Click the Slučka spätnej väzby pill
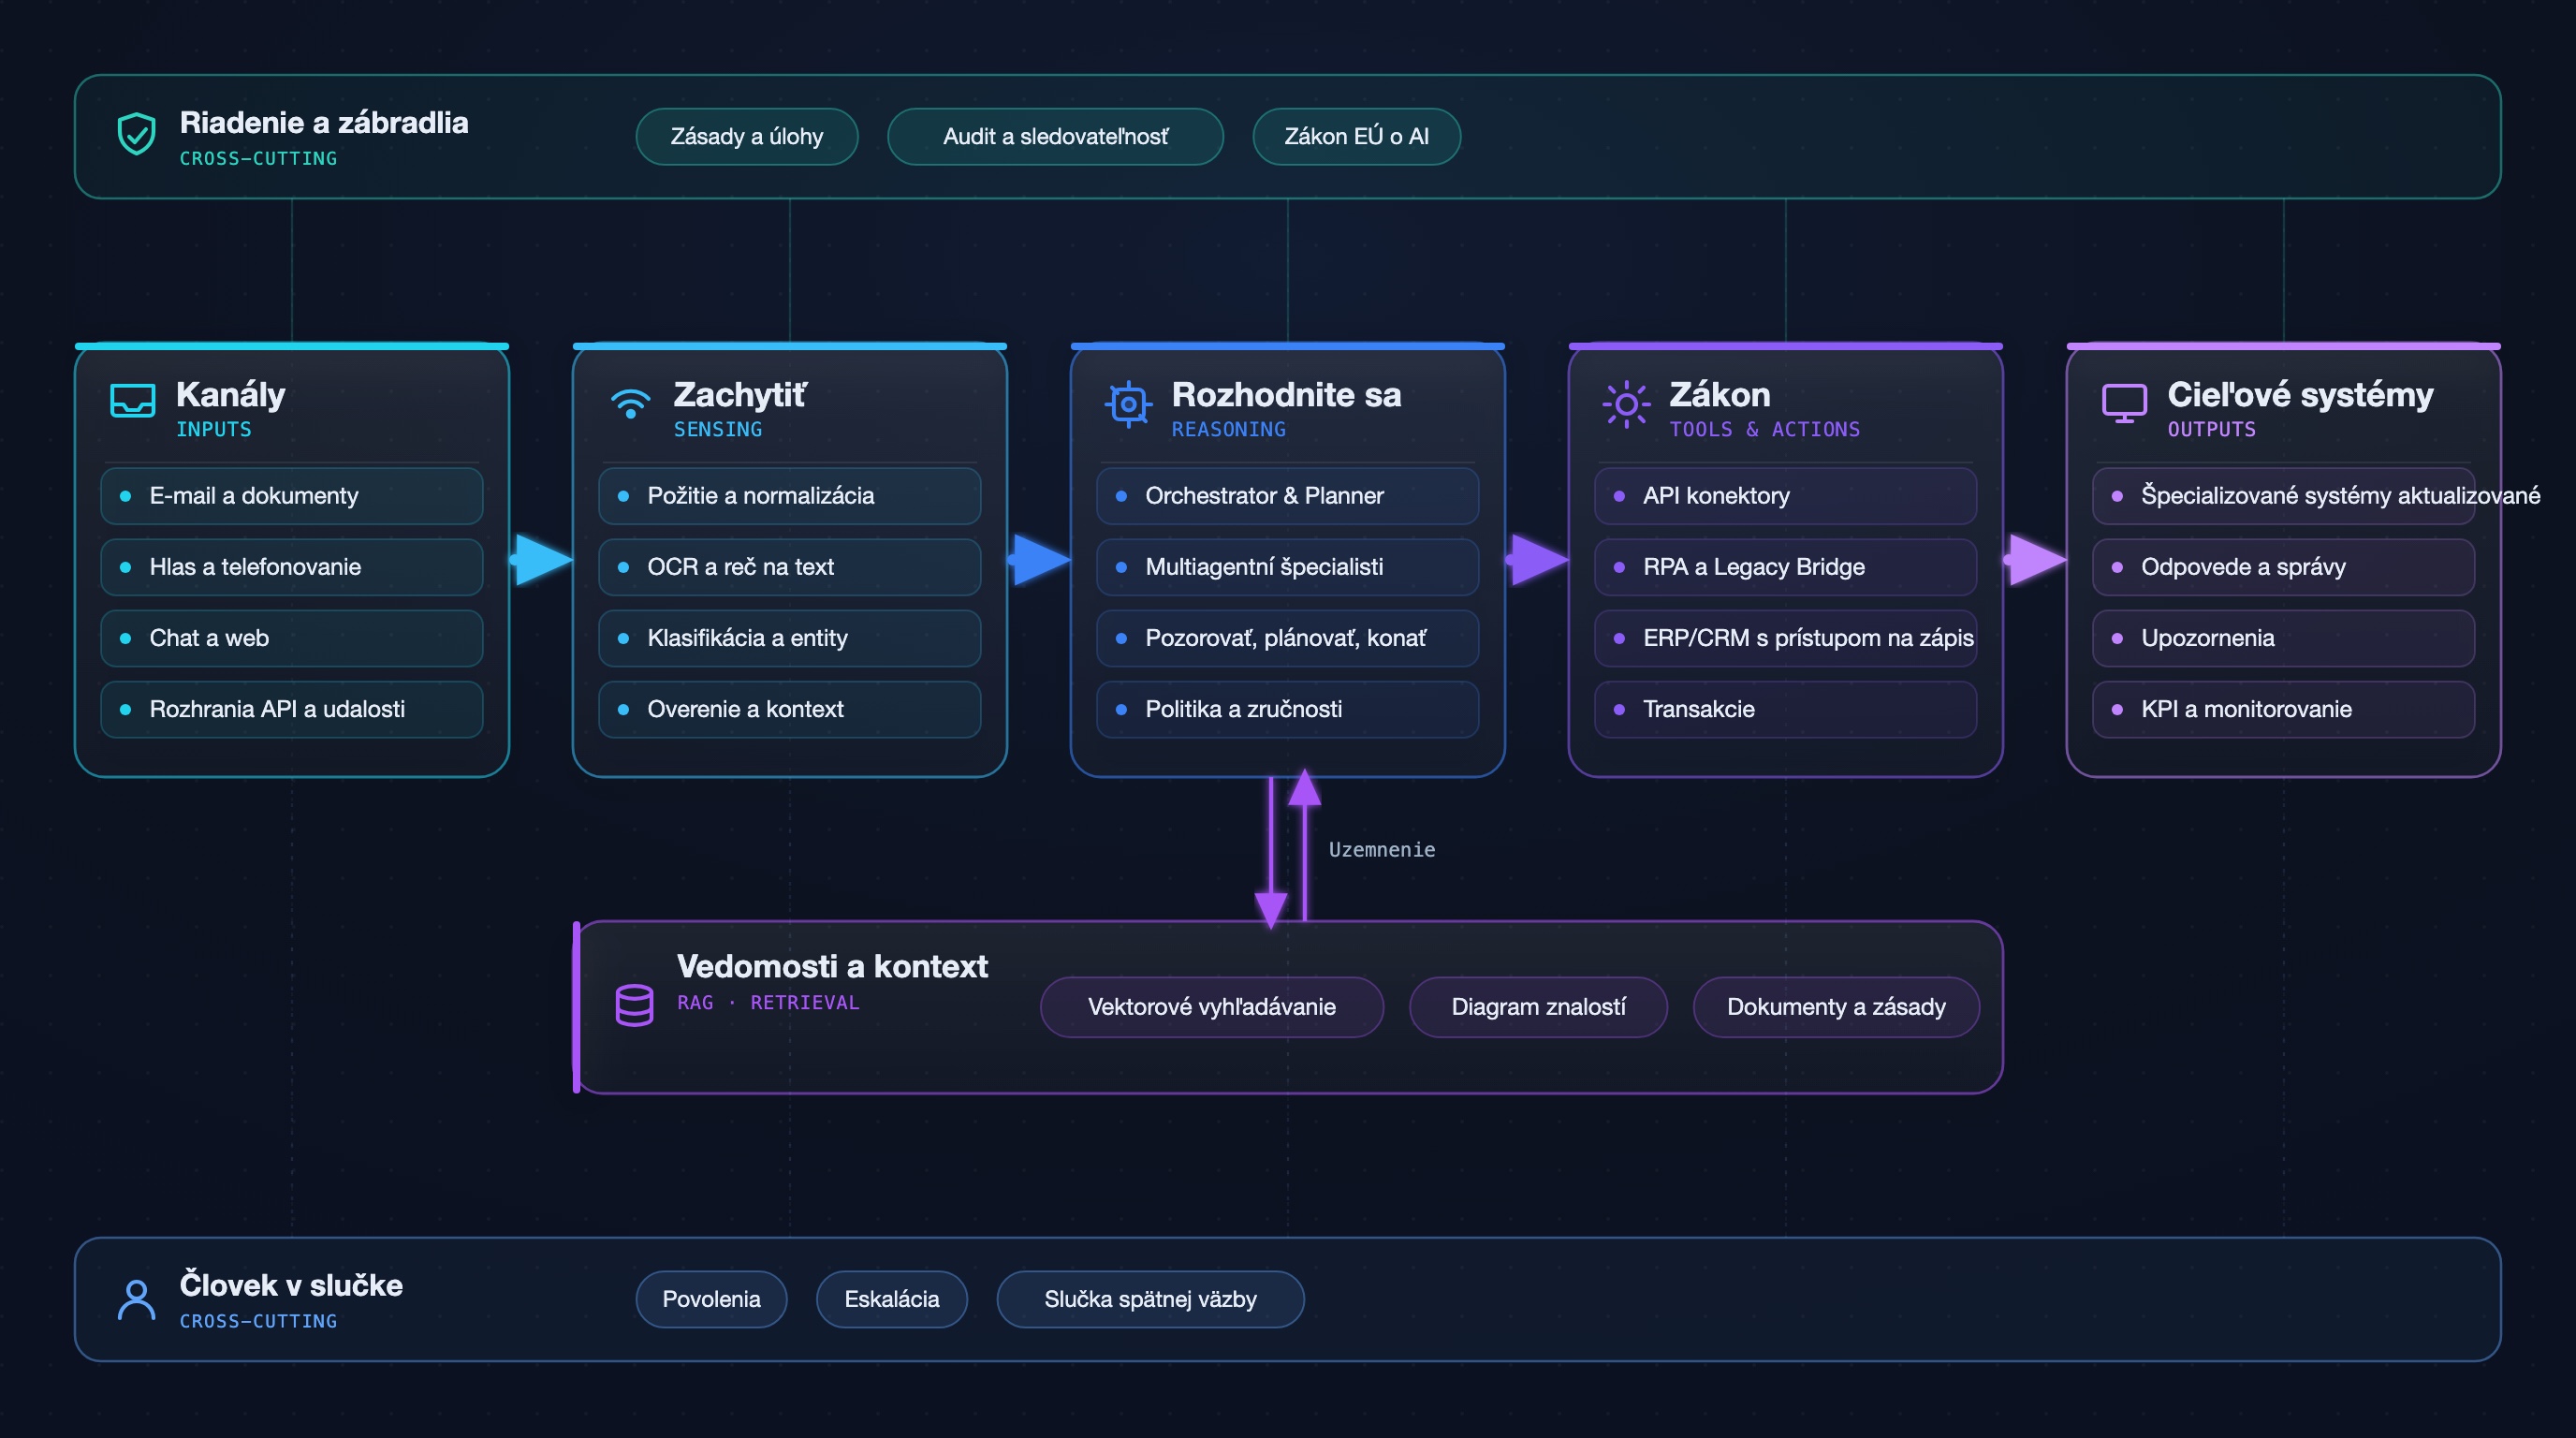Image resolution: width=2576 pixels, height=1438 pixels. click(1150, 1299)
